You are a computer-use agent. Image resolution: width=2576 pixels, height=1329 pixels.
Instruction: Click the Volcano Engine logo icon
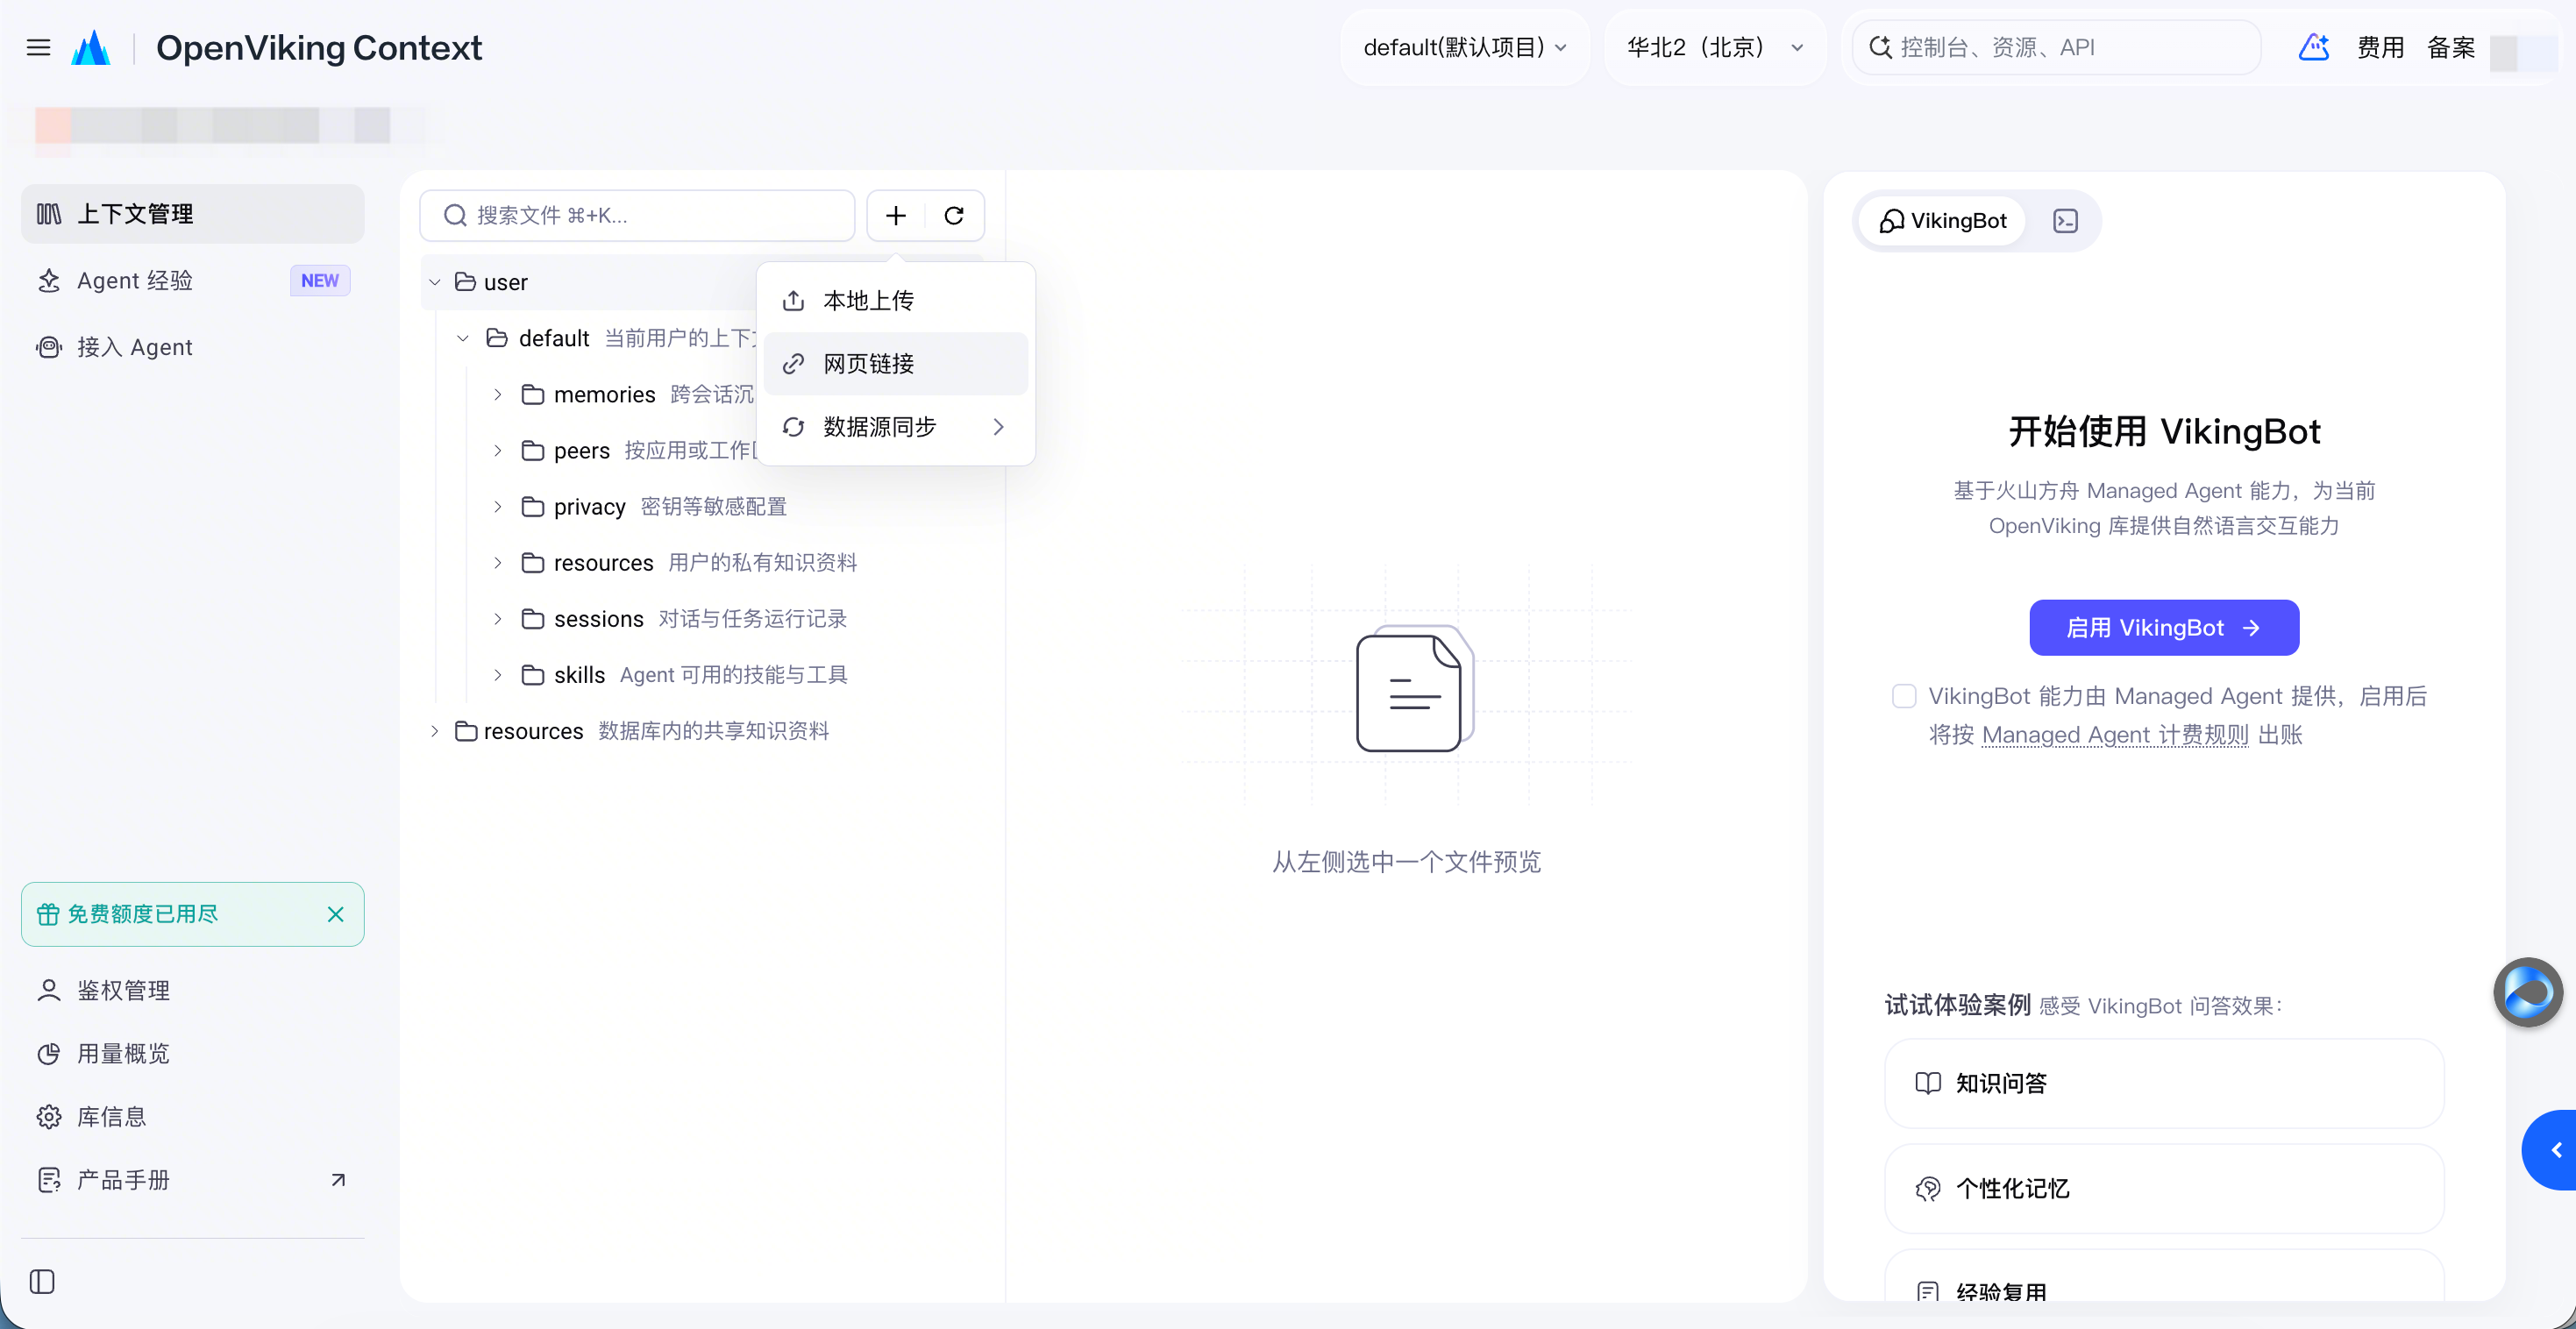point(91,47)
